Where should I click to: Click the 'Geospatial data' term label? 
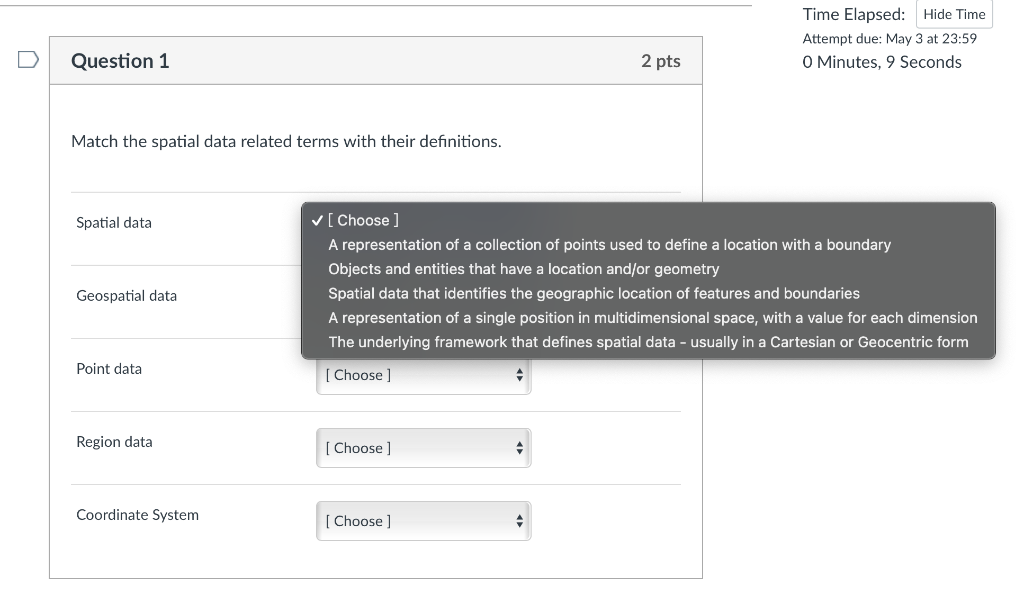pos(127,296)
